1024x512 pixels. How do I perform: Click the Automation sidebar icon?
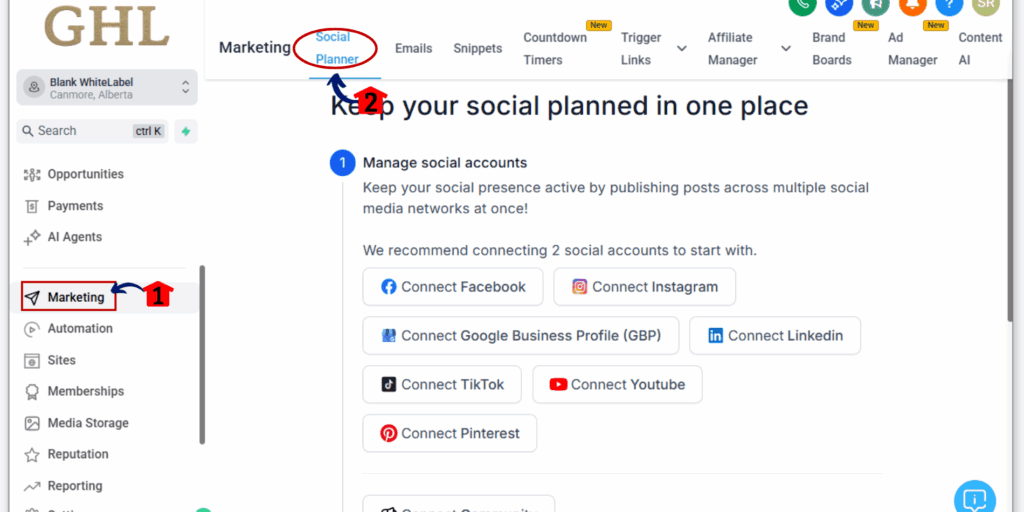click(x=32, y=329)
